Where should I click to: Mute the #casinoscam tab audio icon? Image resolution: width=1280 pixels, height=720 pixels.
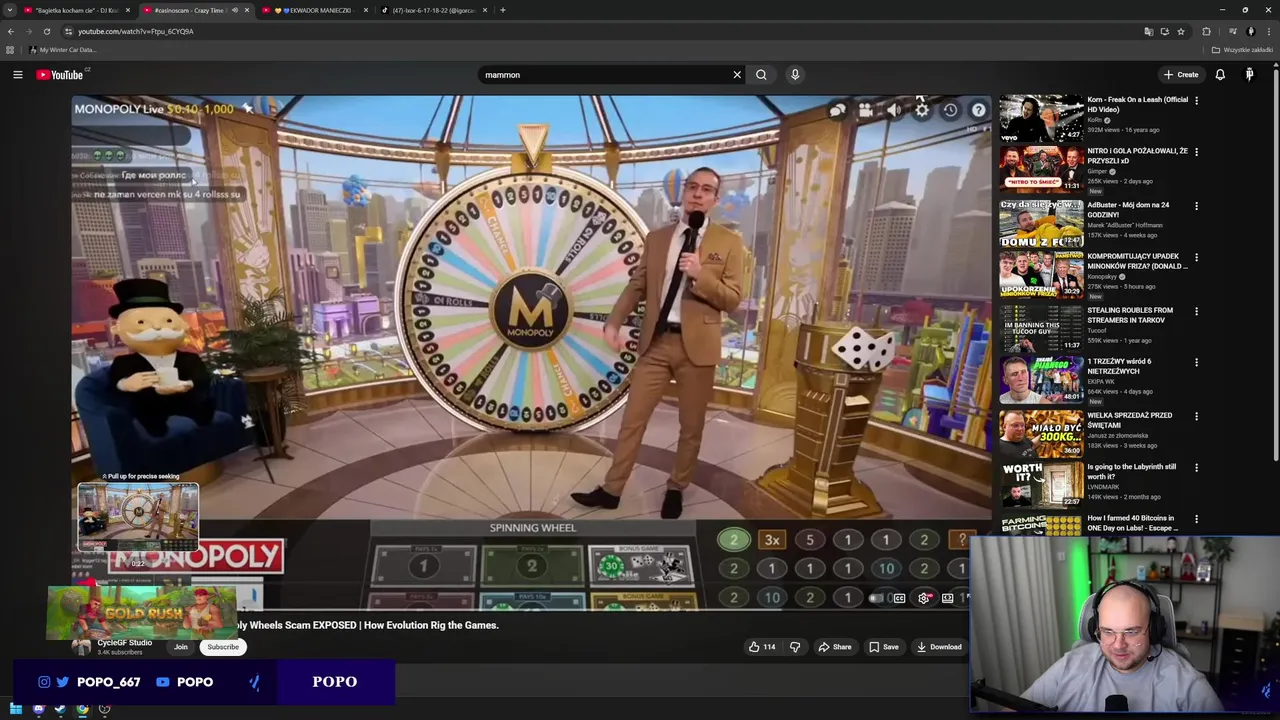point(235,10)
